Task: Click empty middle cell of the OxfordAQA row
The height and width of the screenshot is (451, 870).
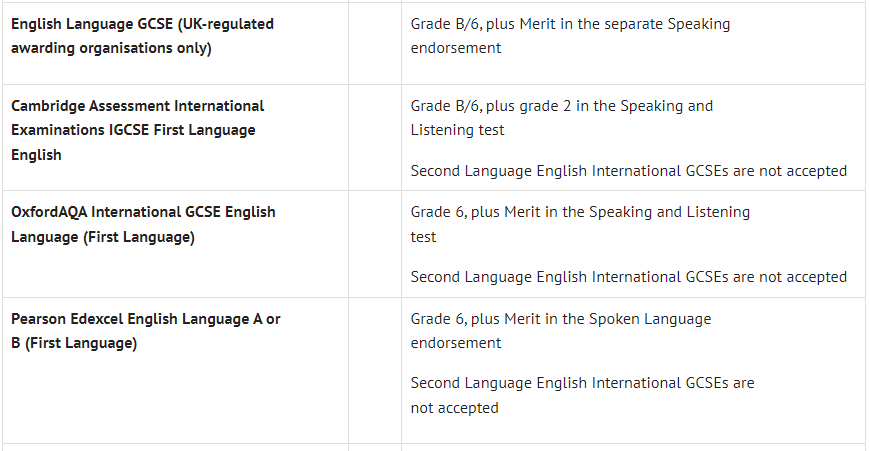Action: tap(375, 244)
